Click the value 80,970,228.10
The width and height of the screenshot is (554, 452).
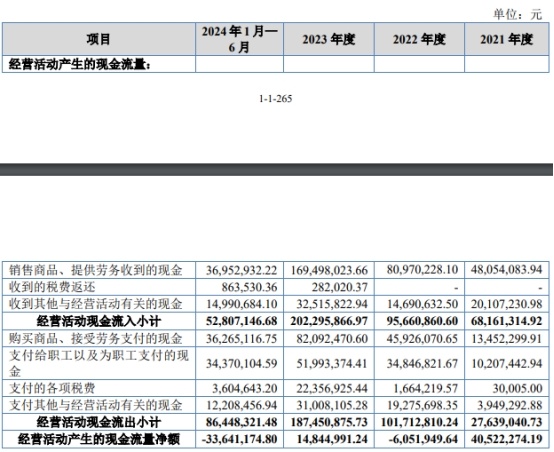(422, 270)
